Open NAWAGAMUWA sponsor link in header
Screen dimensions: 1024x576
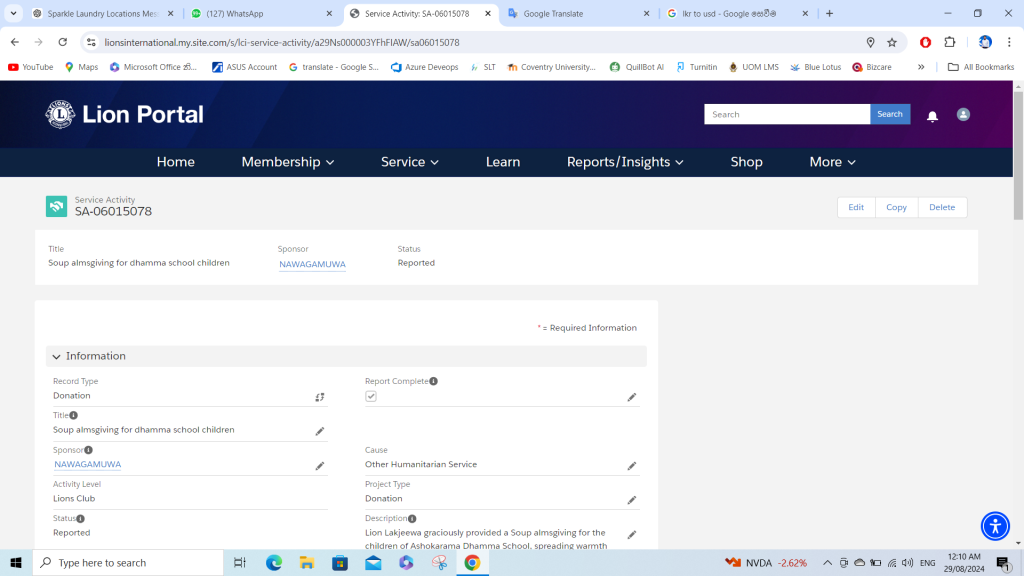point(312,264)
